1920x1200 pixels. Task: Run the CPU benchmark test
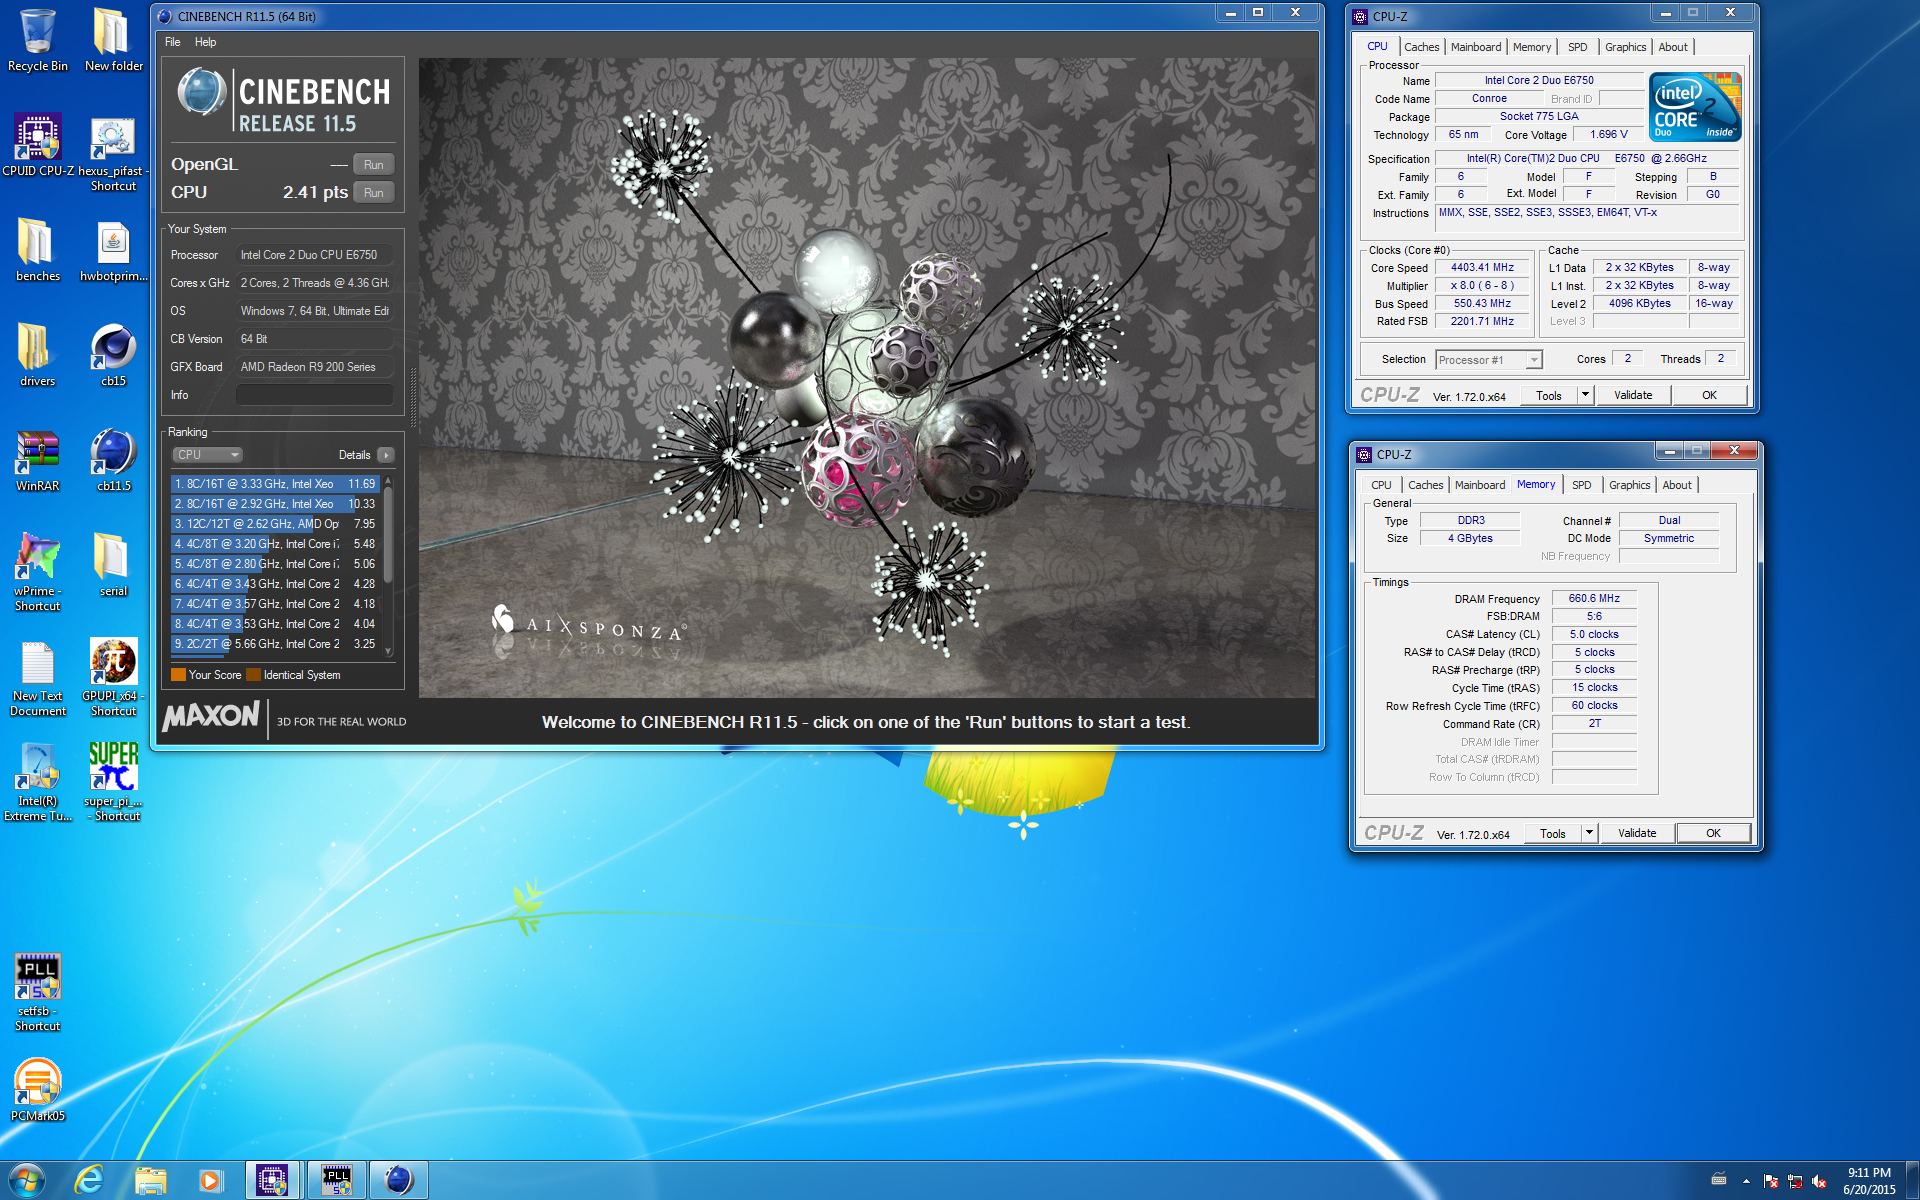(374, 193)
